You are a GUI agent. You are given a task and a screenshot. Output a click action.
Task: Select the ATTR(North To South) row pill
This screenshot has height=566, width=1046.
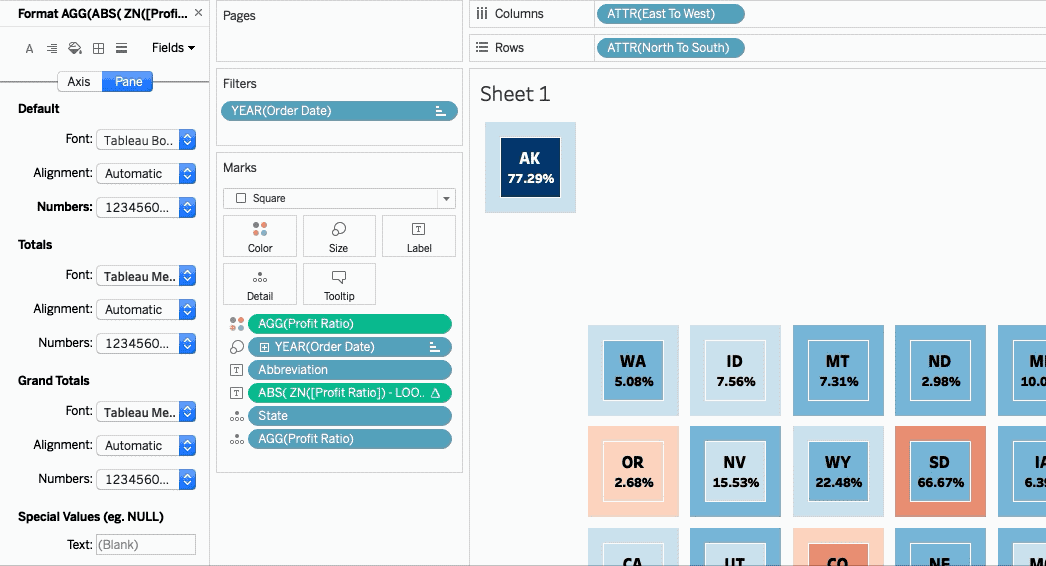(x=670, y=48)
